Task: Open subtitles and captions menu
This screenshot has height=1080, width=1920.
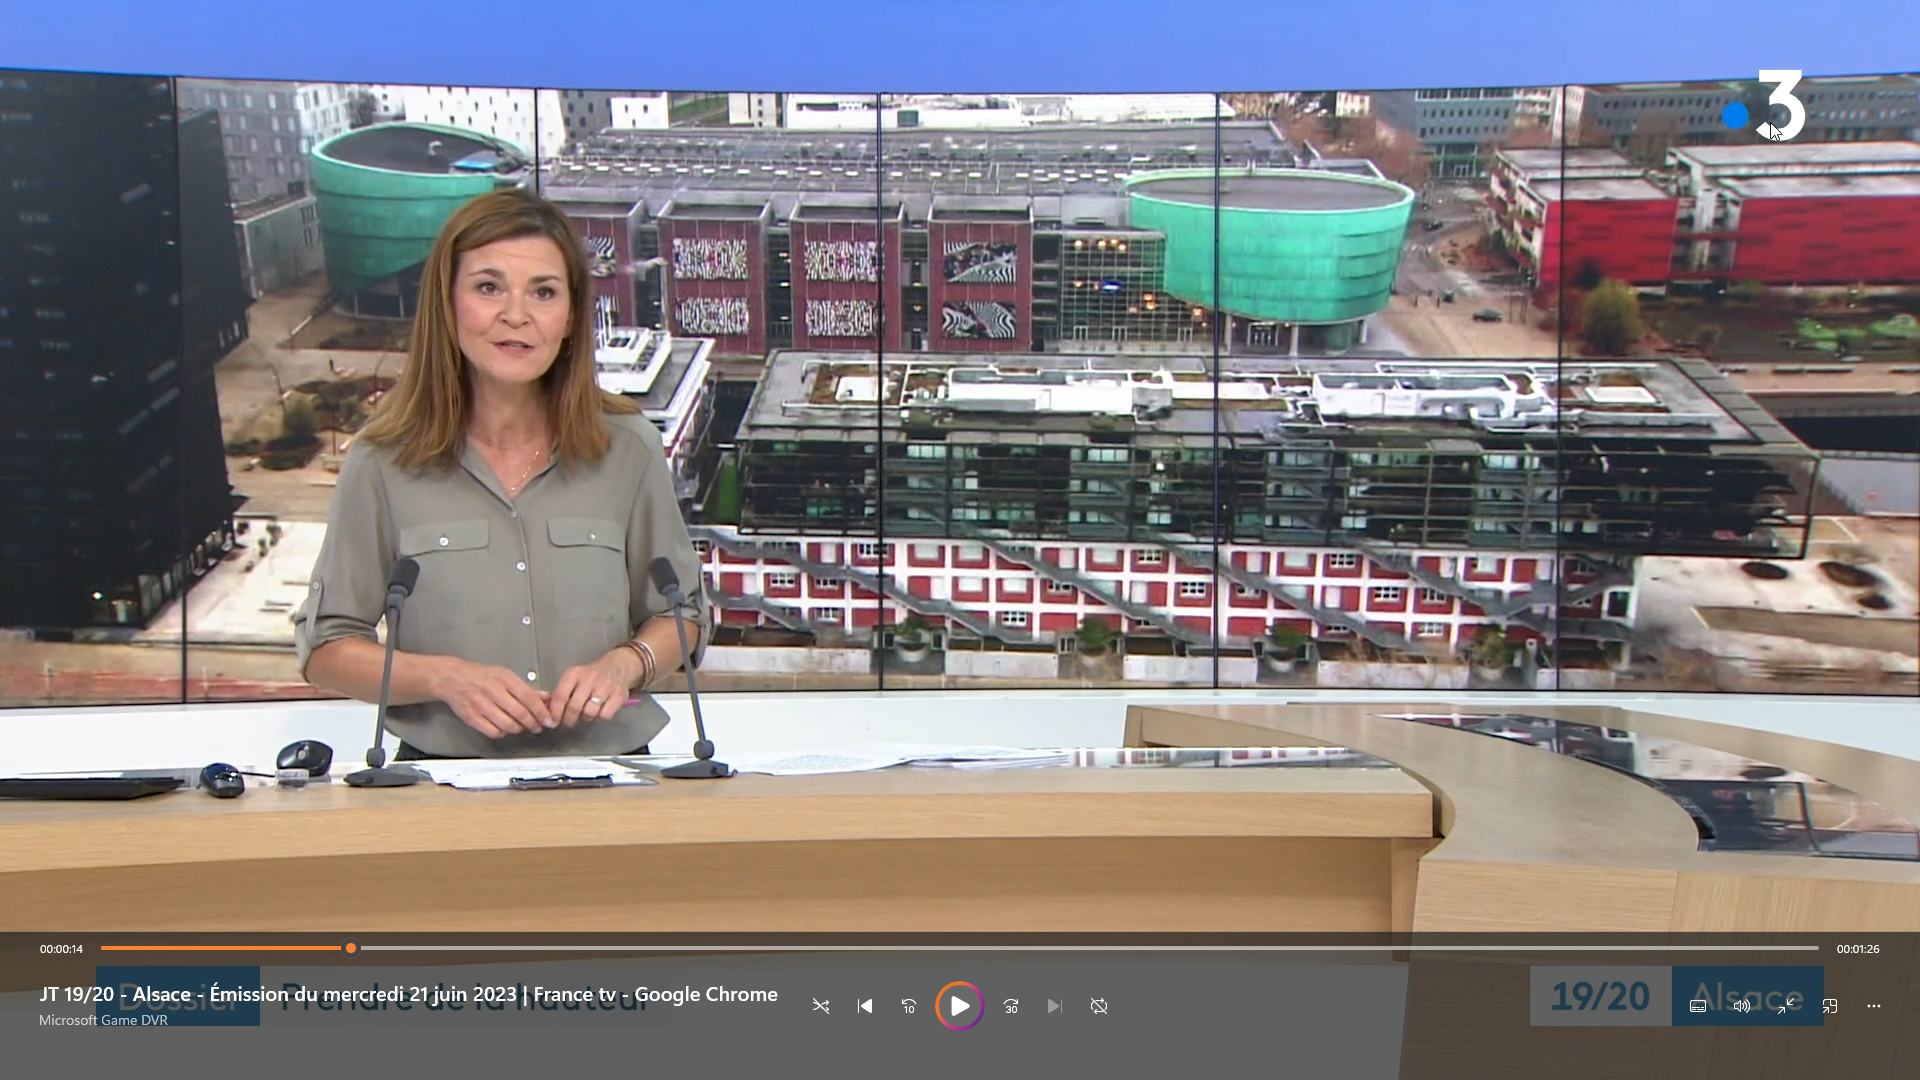Action: coord(1698,1006)
